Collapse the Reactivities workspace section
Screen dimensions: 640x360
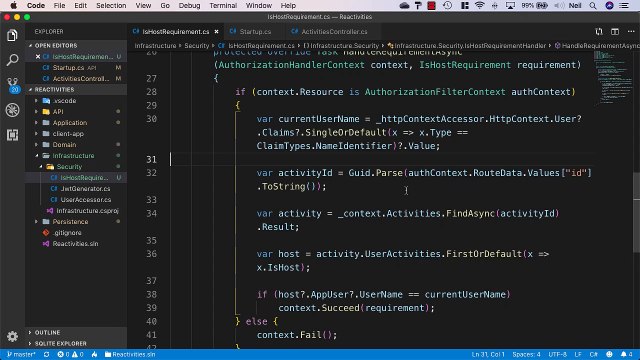pyautogui.click(x=76, y=89)
